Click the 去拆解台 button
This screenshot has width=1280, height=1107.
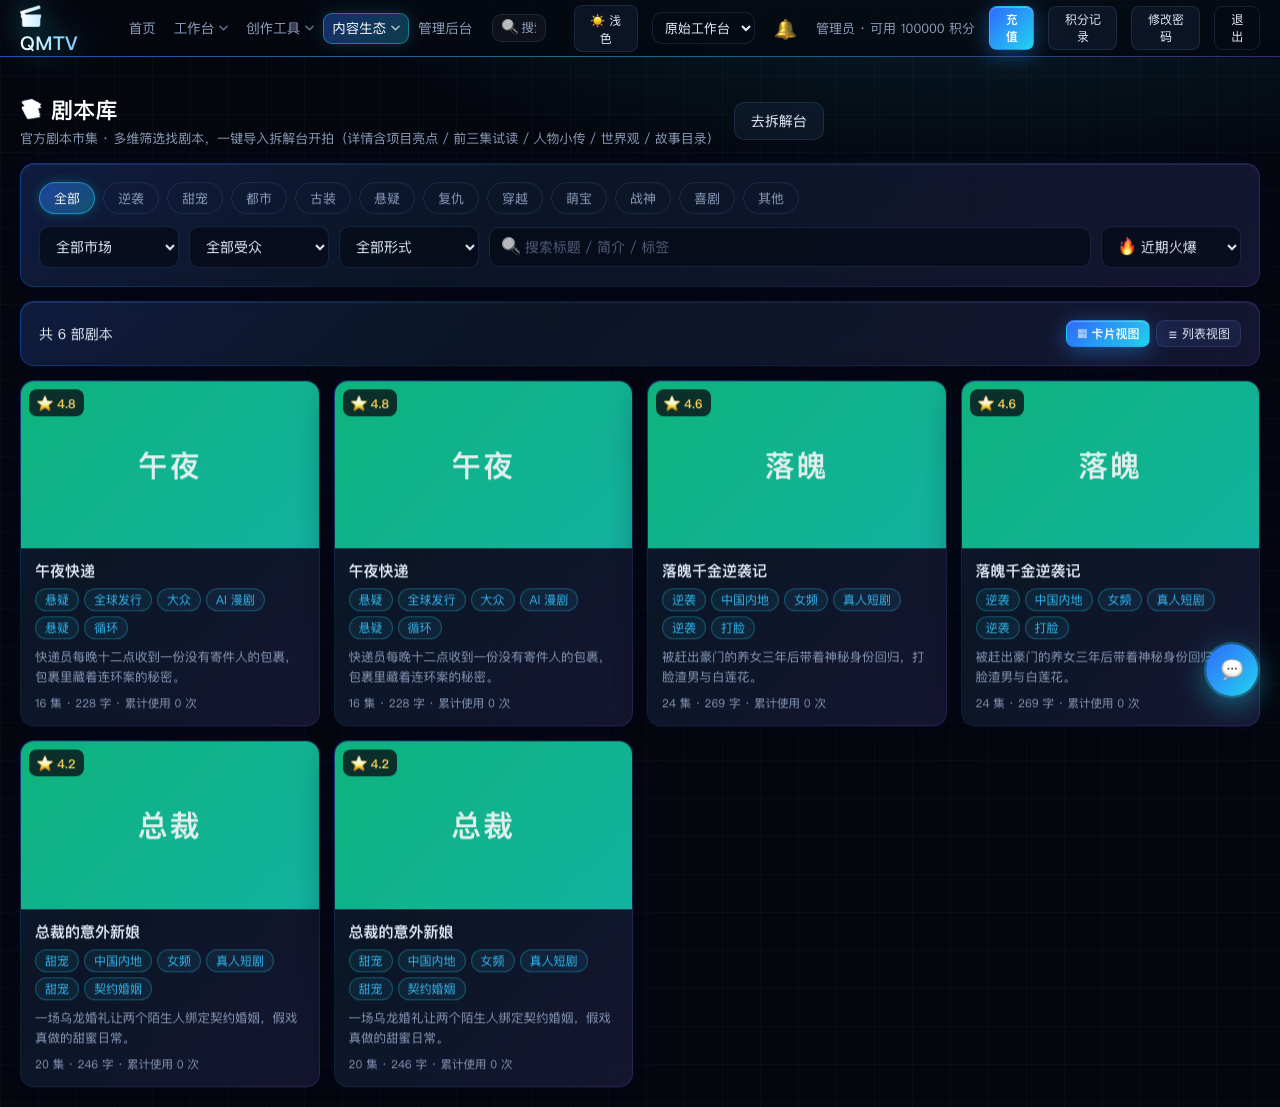tap(779, 121)
